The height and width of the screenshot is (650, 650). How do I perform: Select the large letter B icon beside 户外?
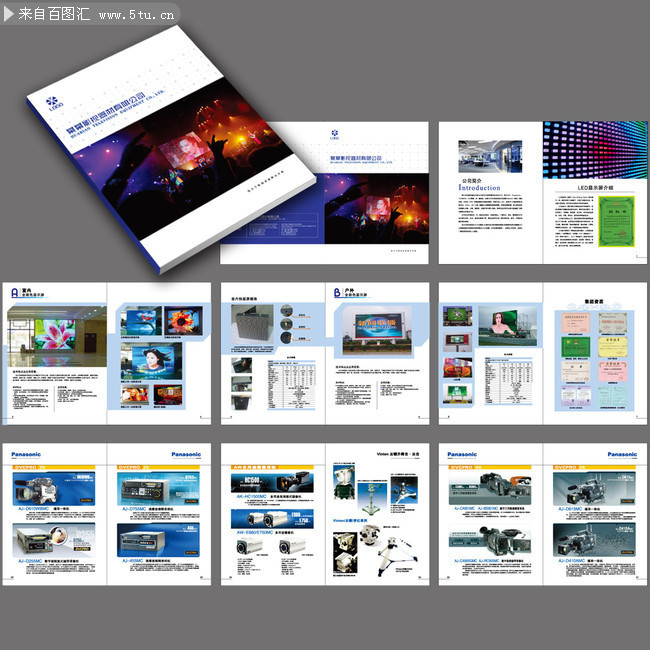(x=337, y=293)
